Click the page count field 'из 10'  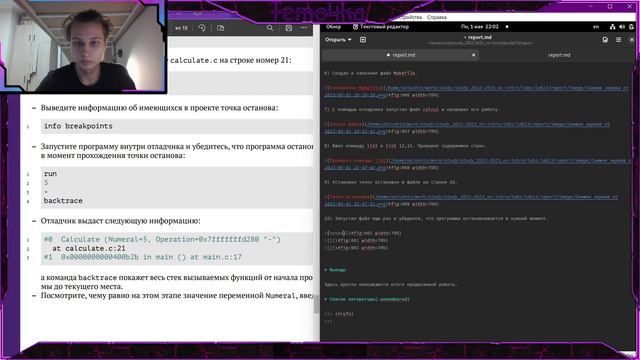182,28
